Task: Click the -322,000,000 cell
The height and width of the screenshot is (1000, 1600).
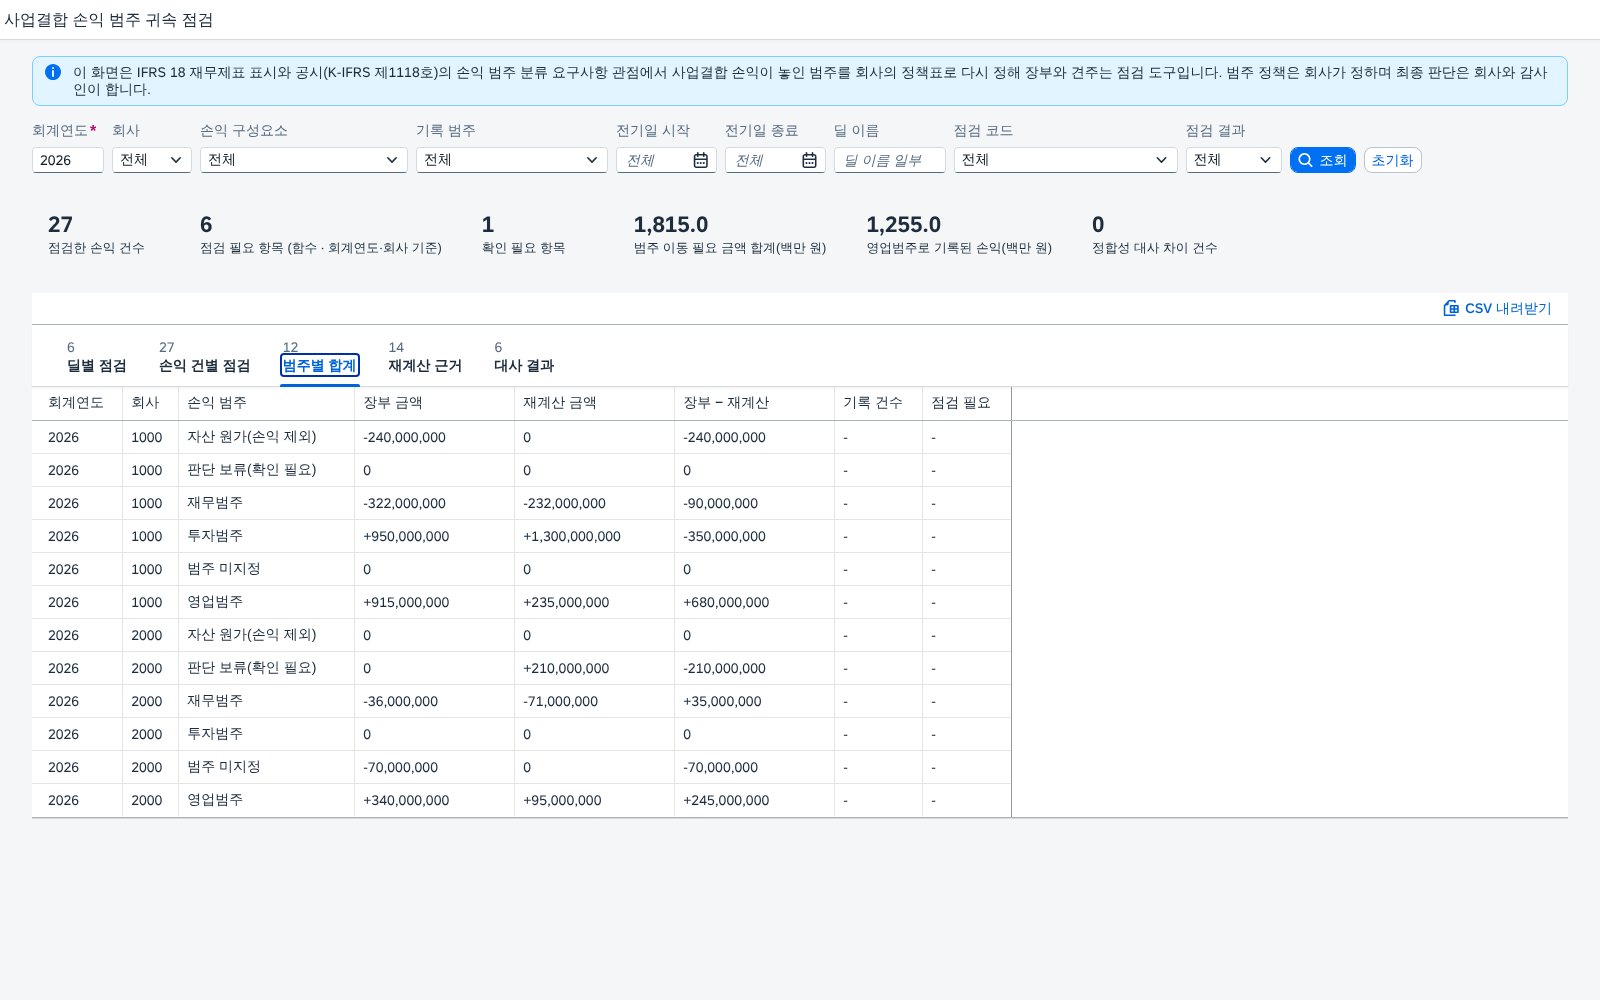Action: 434,503
